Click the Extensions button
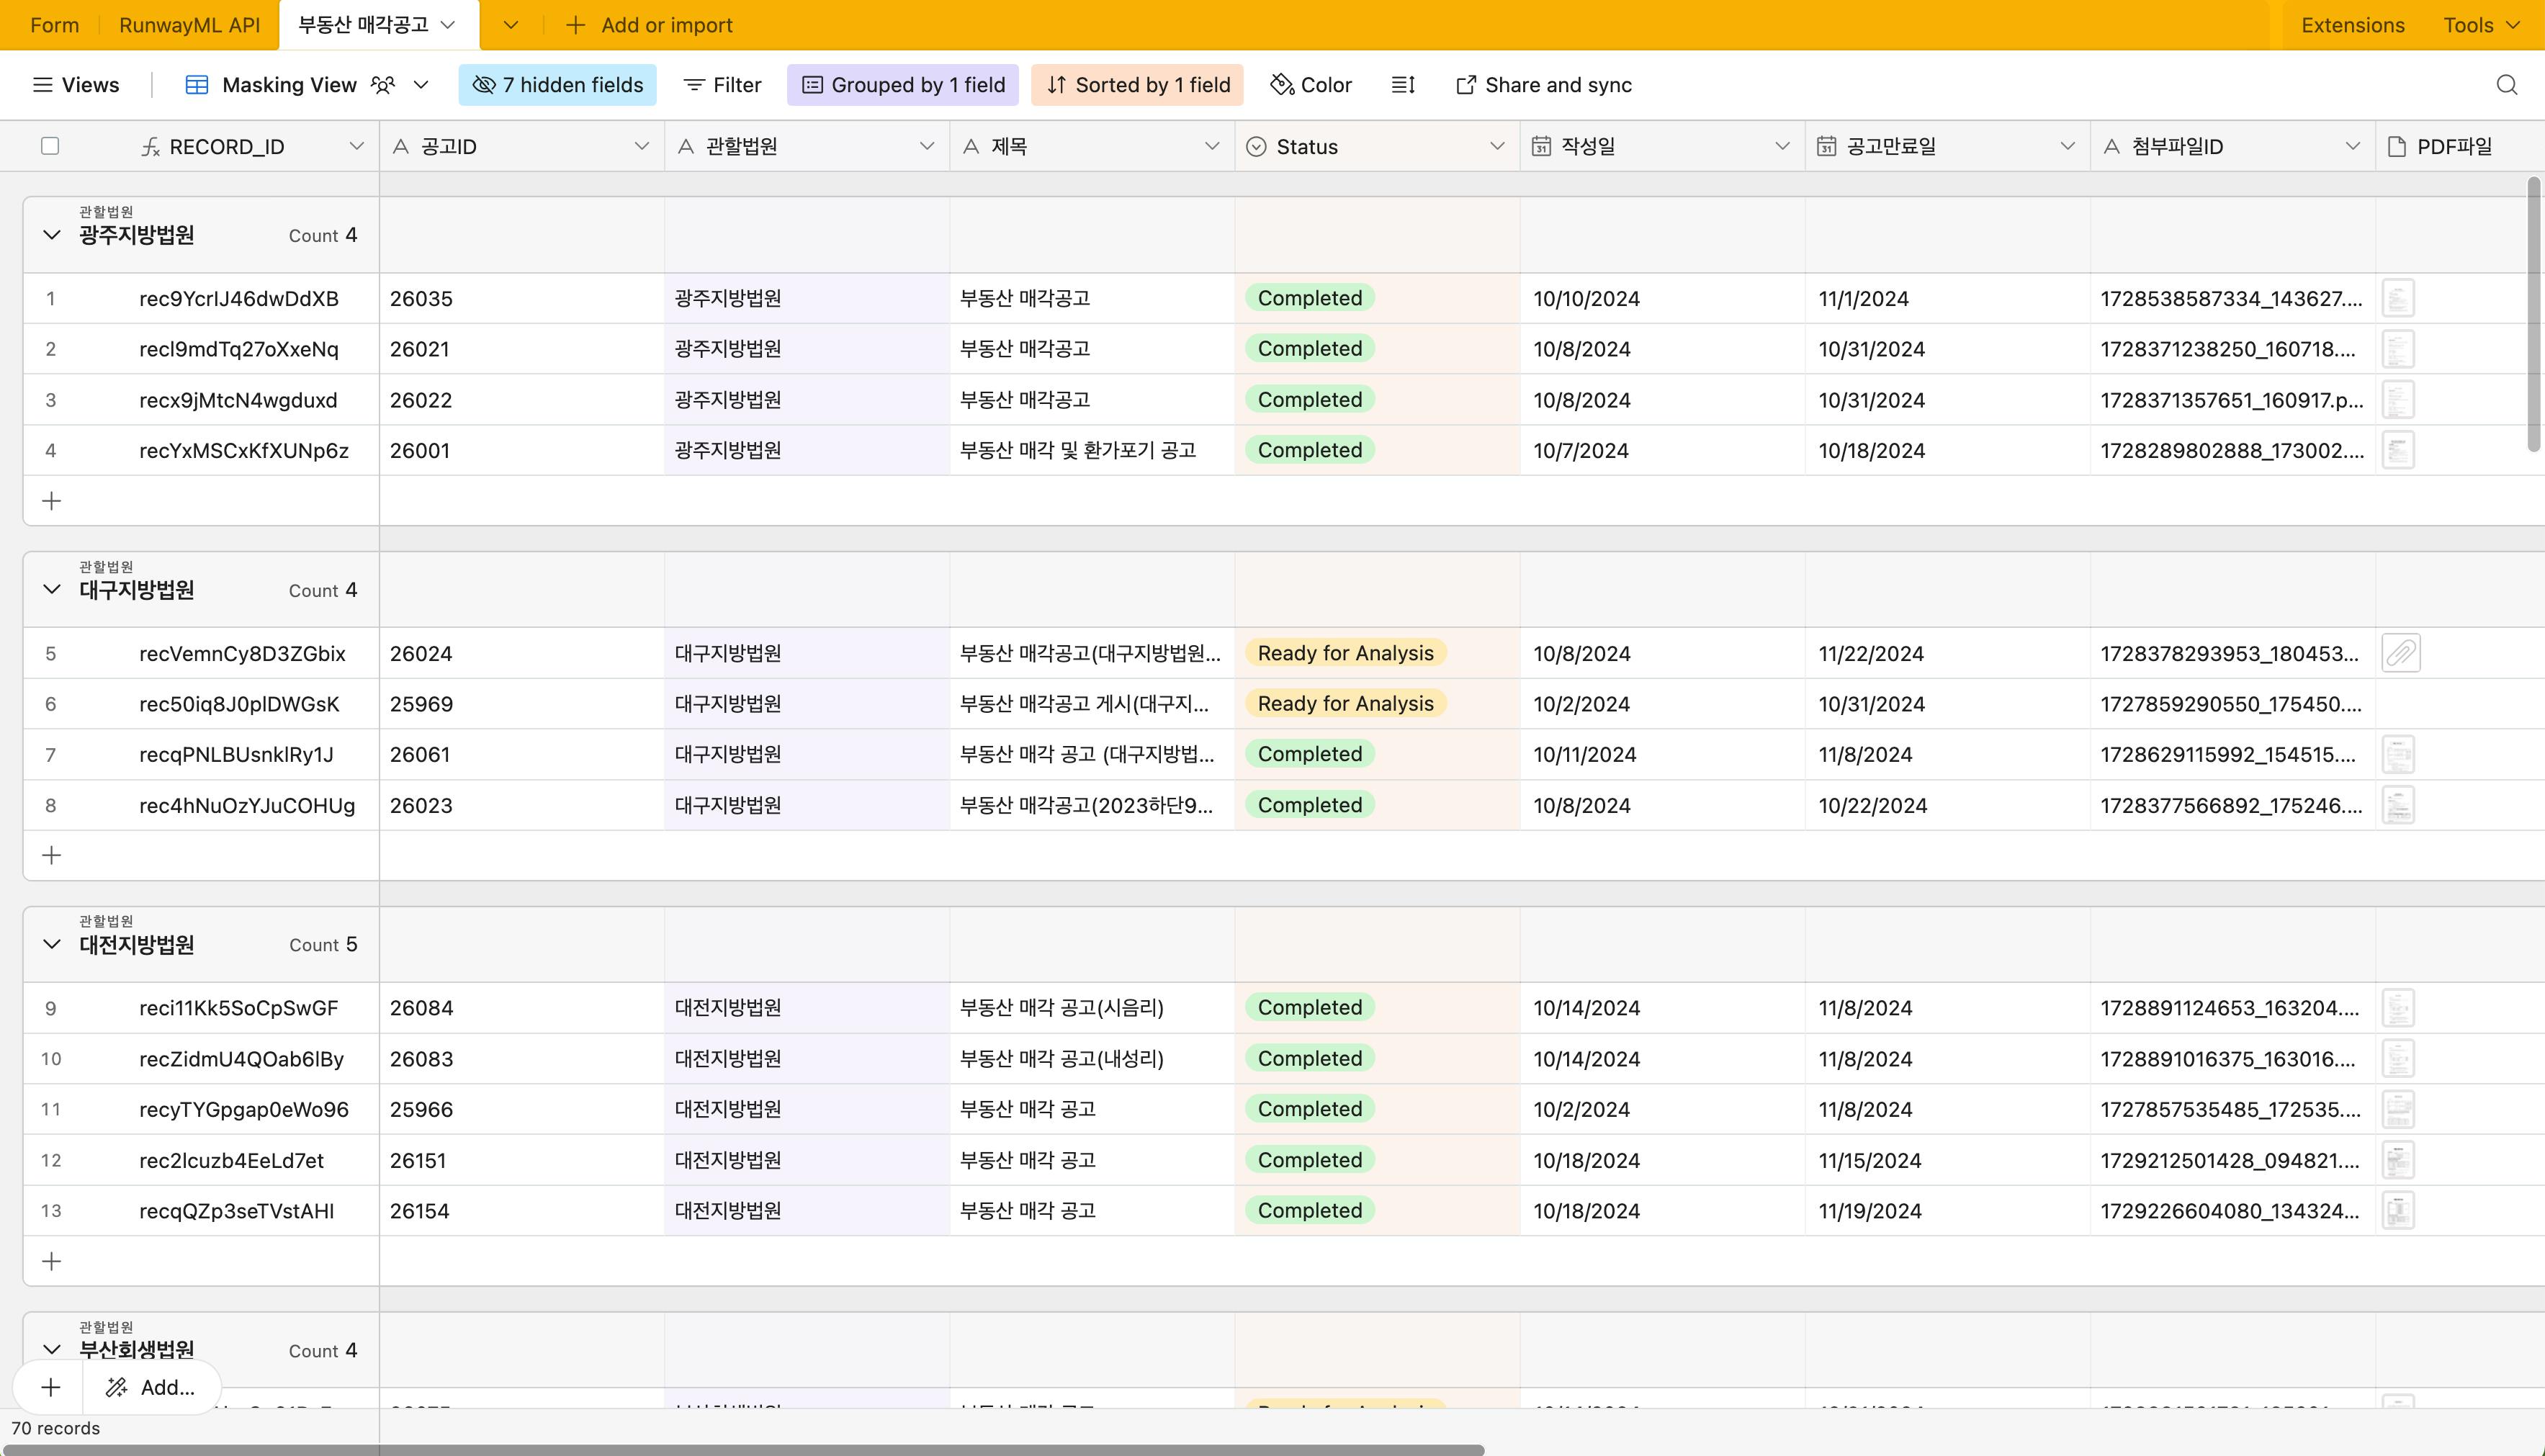 click(x=2352, y=25)
